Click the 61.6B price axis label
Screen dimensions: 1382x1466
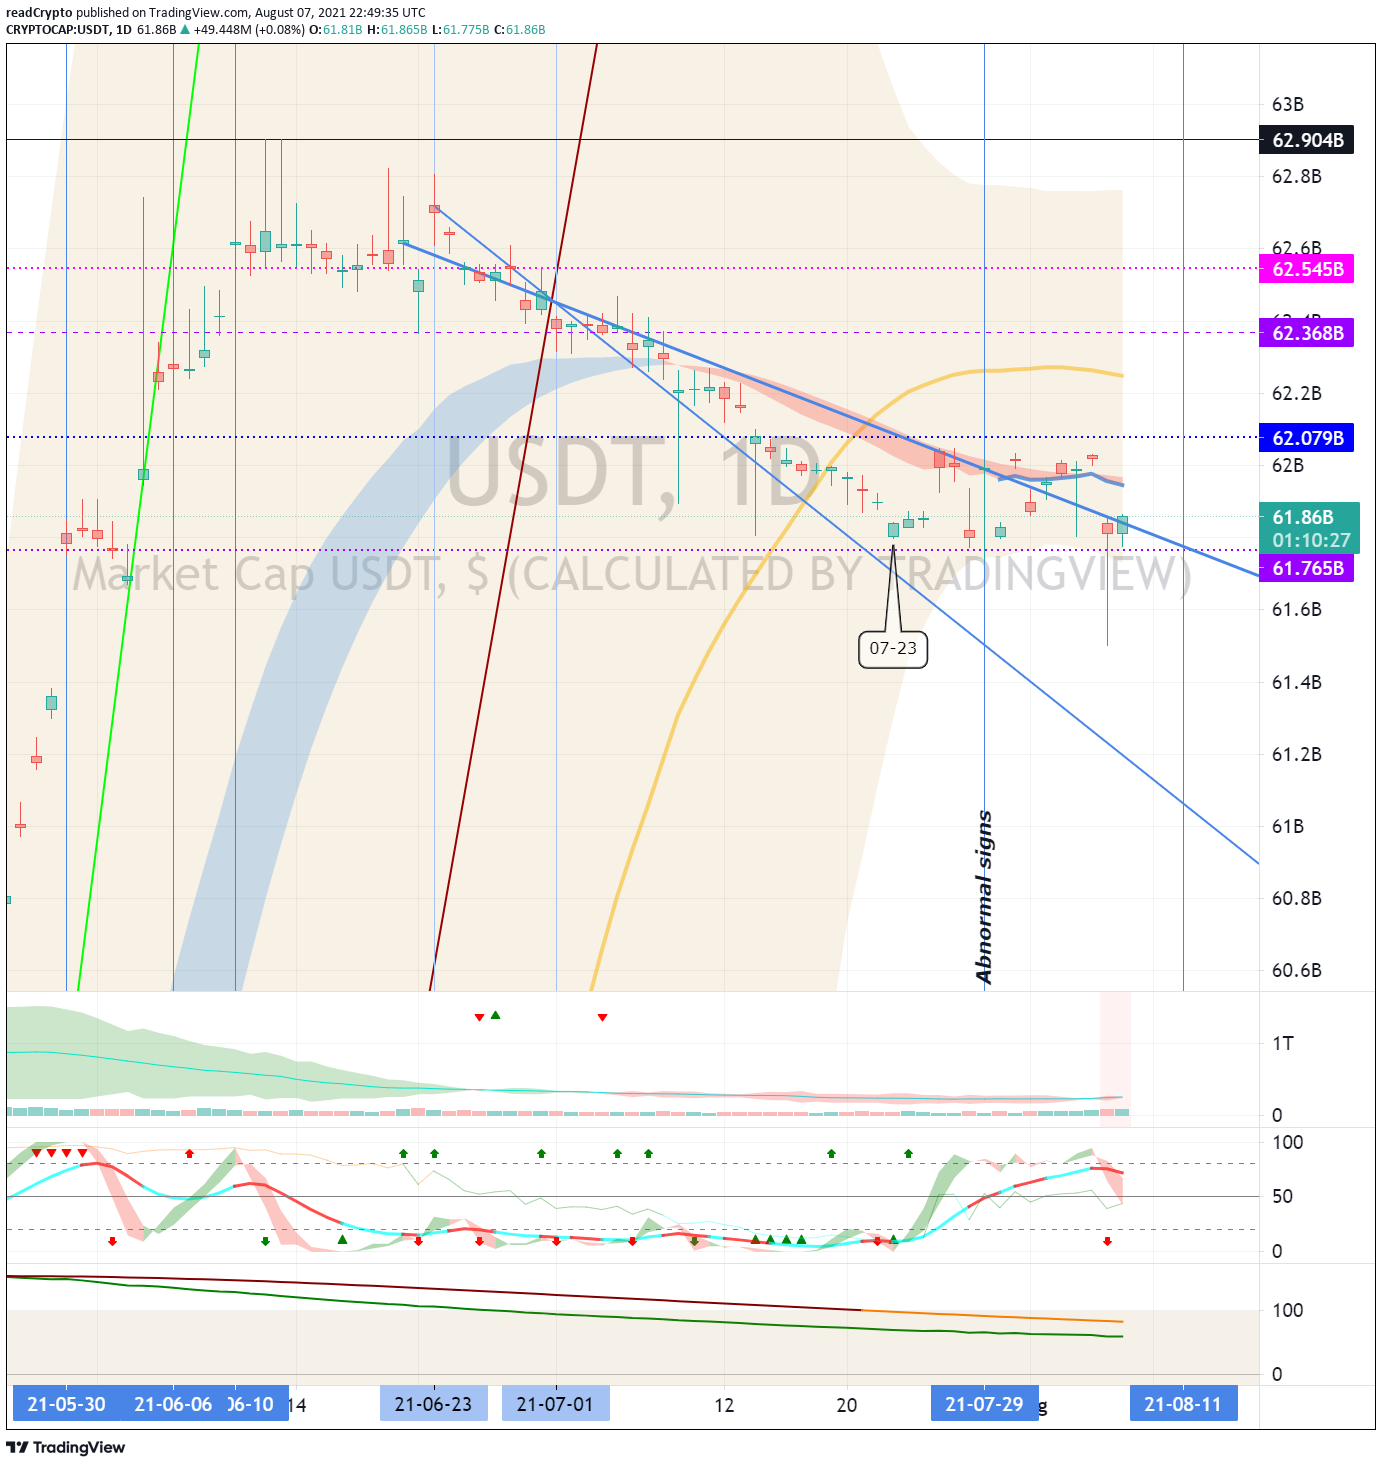1296,610
